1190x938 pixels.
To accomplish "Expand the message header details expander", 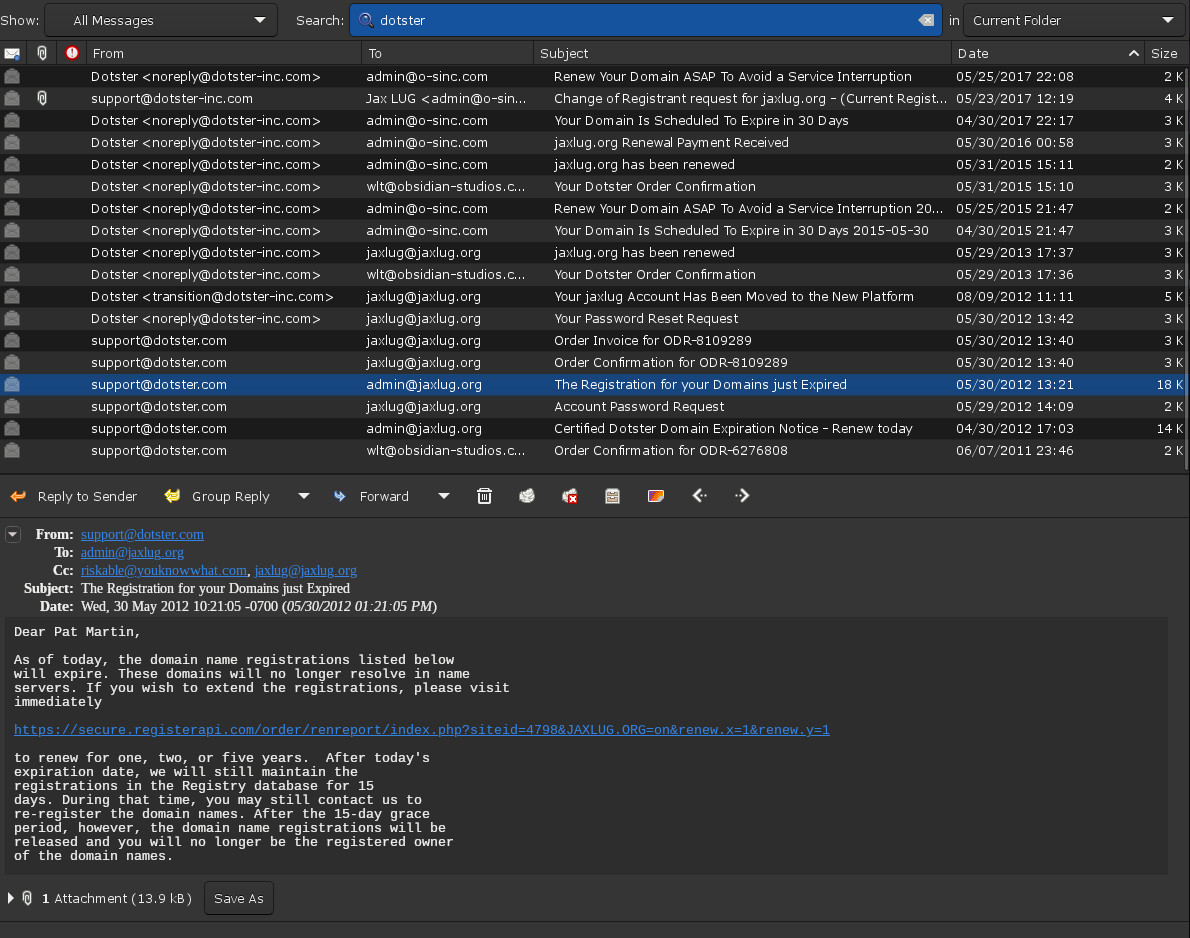I will pyautogui.click(x=13, y=534).
